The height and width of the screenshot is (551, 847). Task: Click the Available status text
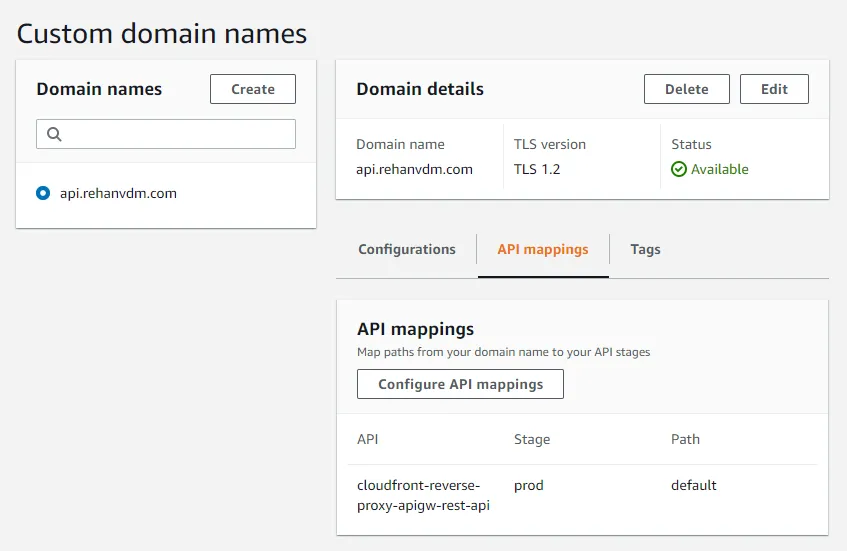(x=720, y=170)
